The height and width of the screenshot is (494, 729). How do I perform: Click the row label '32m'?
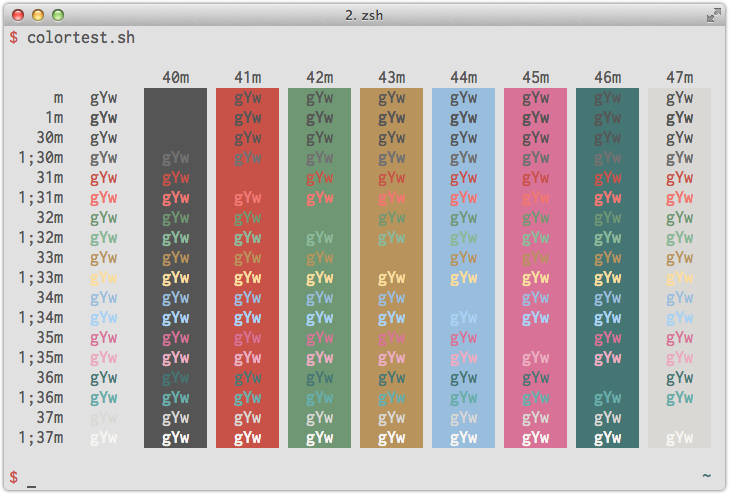tap(50, 217)
